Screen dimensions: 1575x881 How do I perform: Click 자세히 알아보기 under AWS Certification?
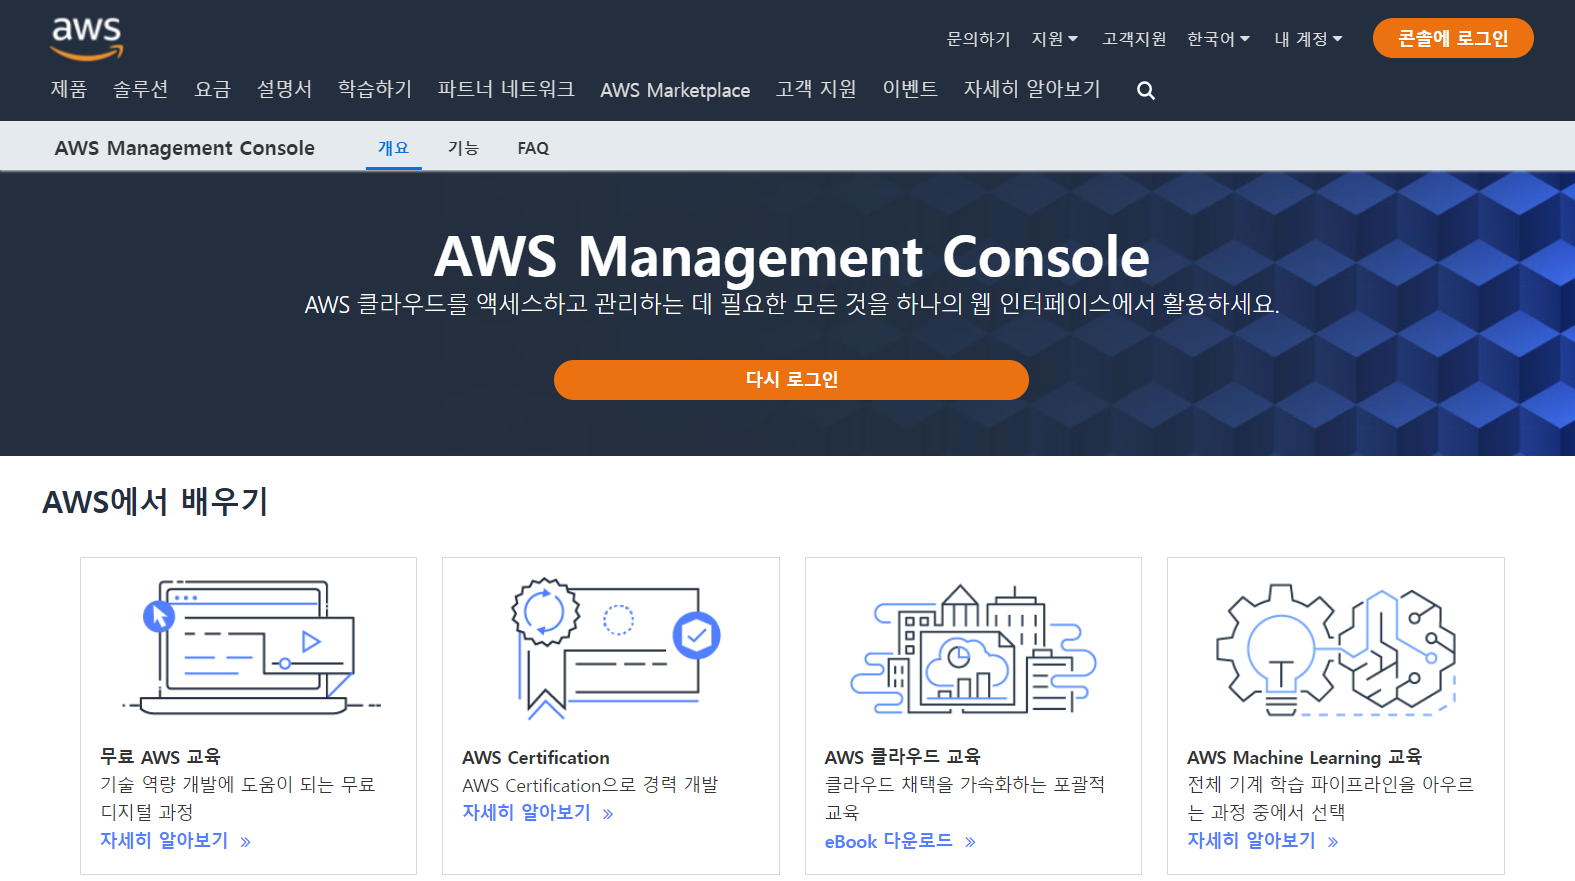coord(537,813)
